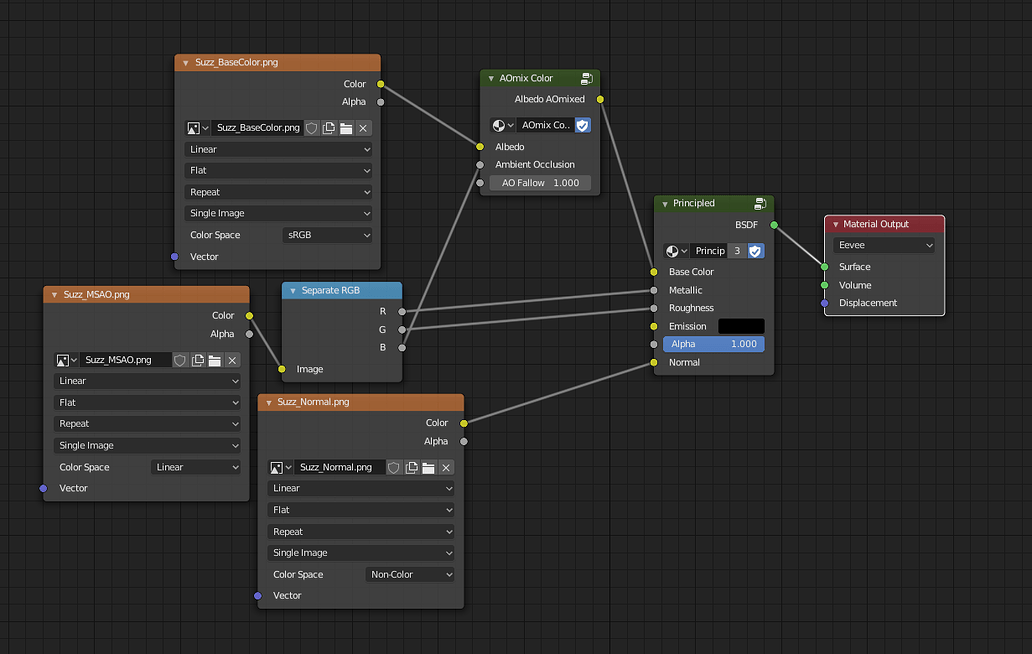This screenshot has width=1032, height=654.
Task: Open node tree browser in Principled node
Action: click(676, 251)
